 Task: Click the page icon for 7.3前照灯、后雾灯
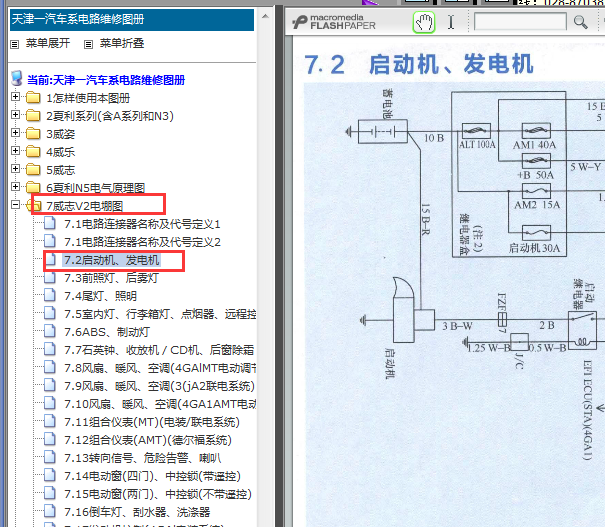(x=50, y=277)
